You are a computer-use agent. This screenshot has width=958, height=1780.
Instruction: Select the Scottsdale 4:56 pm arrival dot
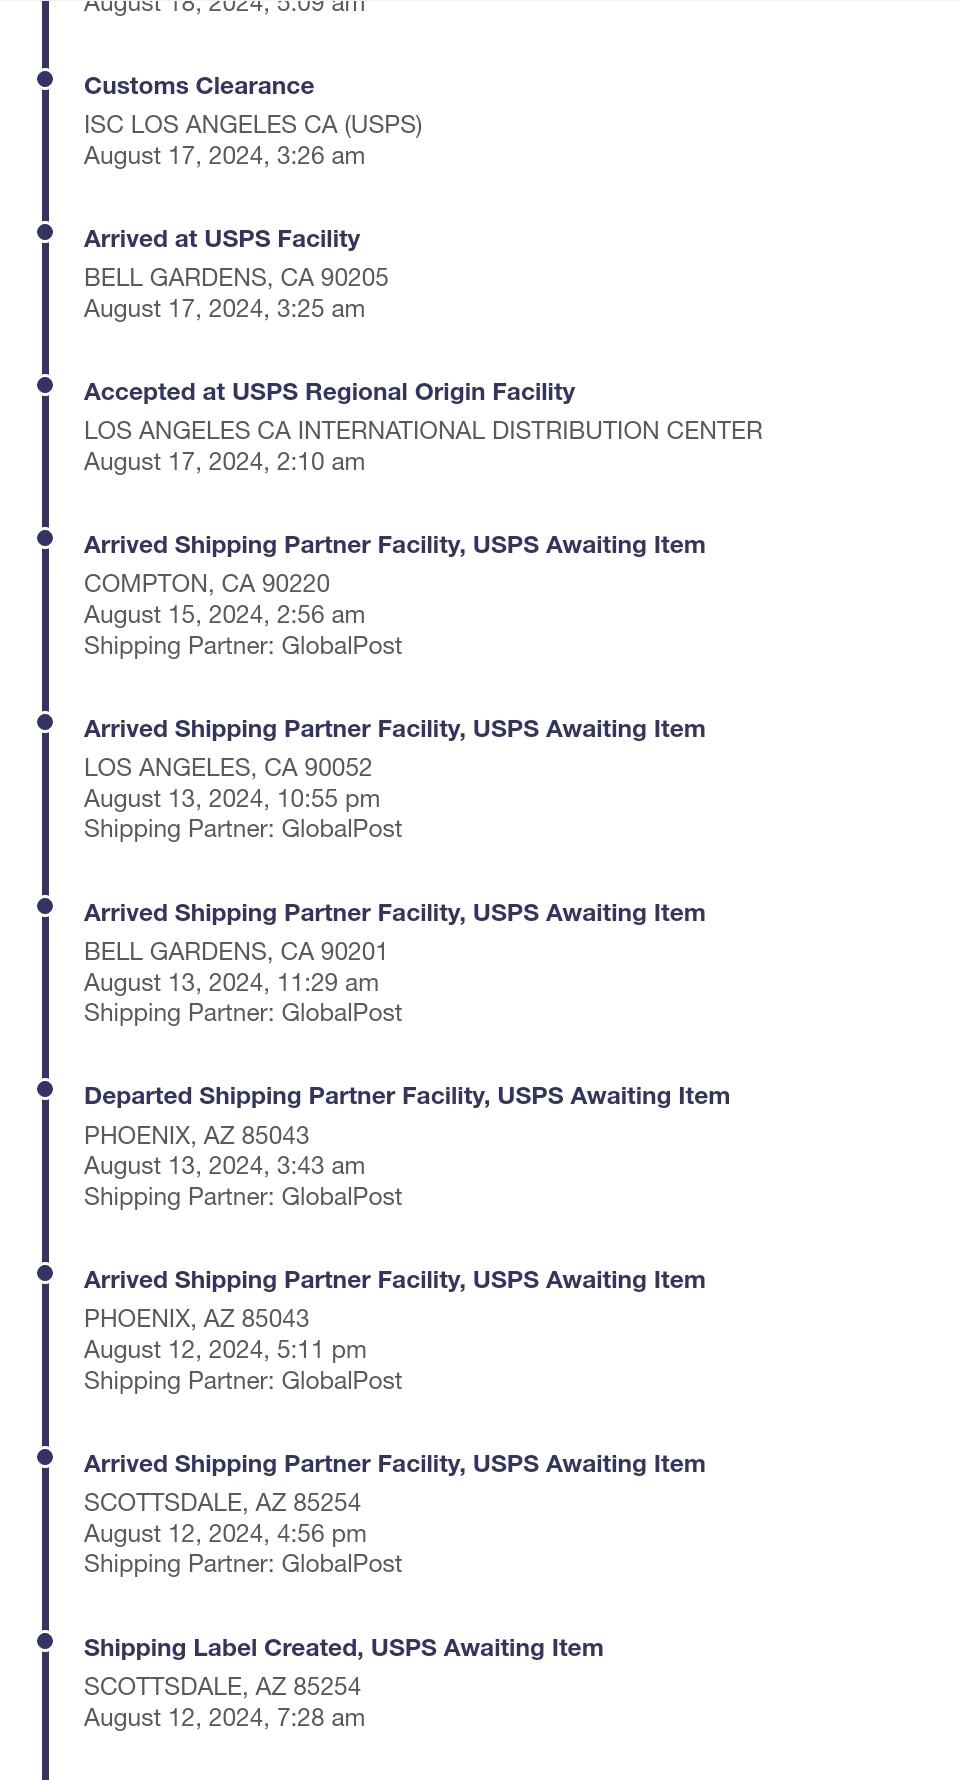45,1457
